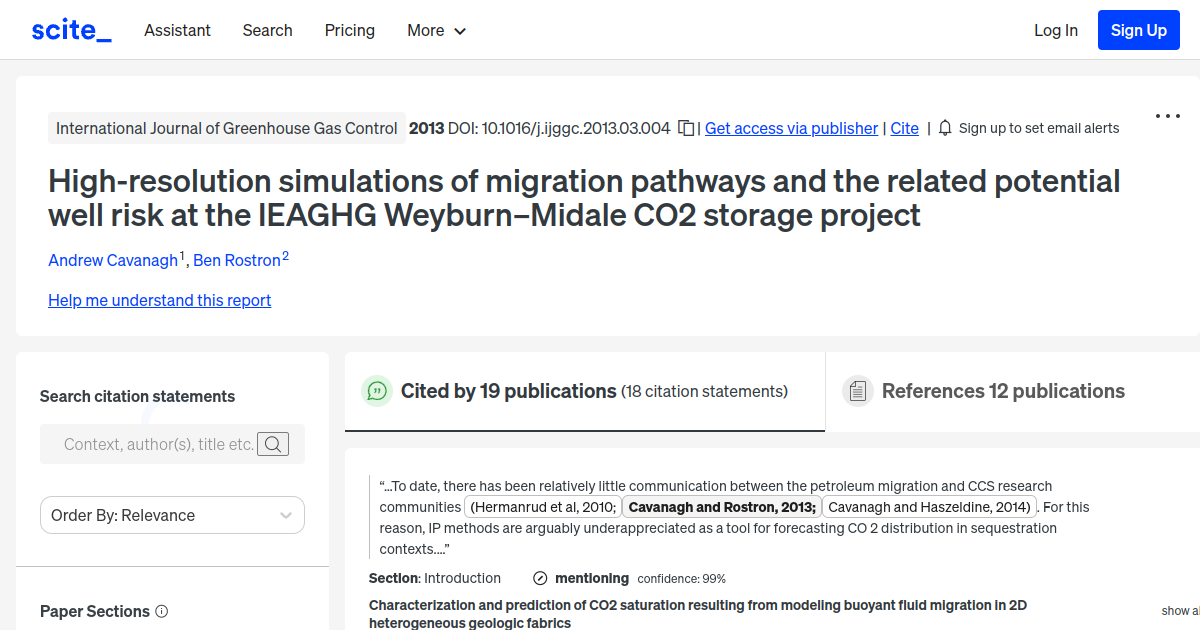Open the ellipsis overflow menu
The width and height of the screenshot is (1200, 630).
click(x=1167, y=116)
